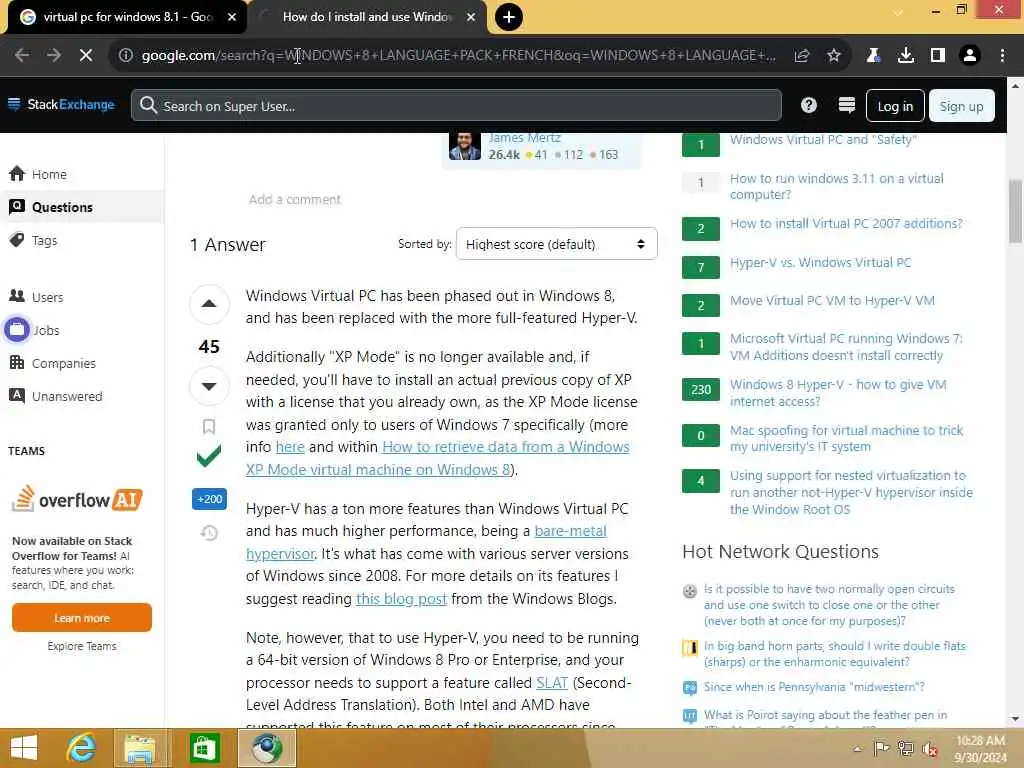Click the page vertical scrollbar thumb

point(1015,210)
